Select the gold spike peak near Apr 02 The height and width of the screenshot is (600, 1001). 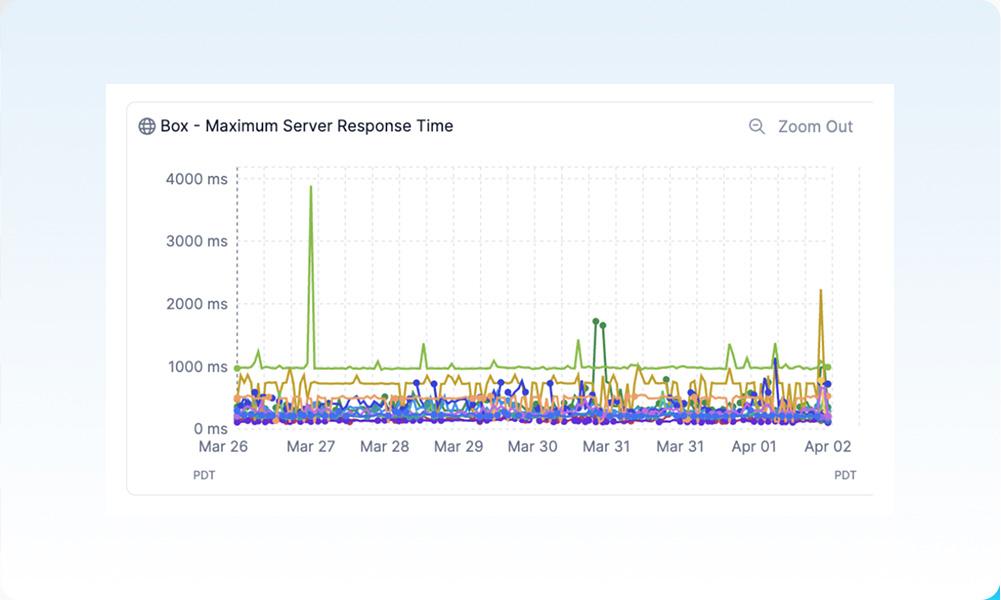pos(821,291)
